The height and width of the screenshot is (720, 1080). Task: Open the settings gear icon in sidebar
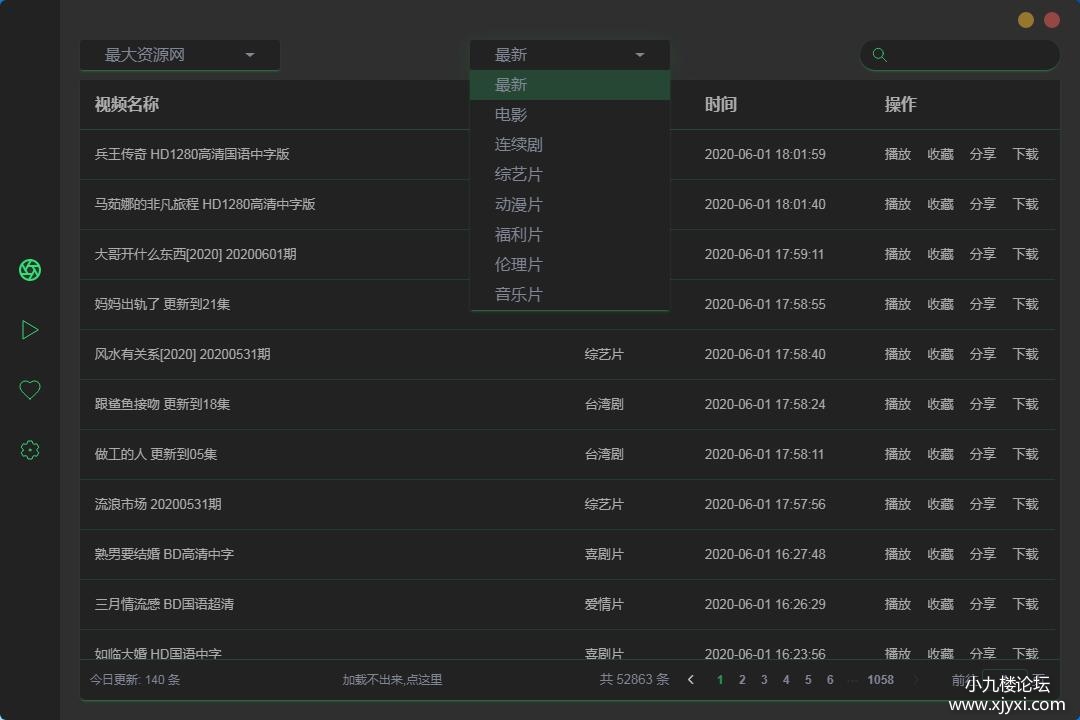pos(30,450)
